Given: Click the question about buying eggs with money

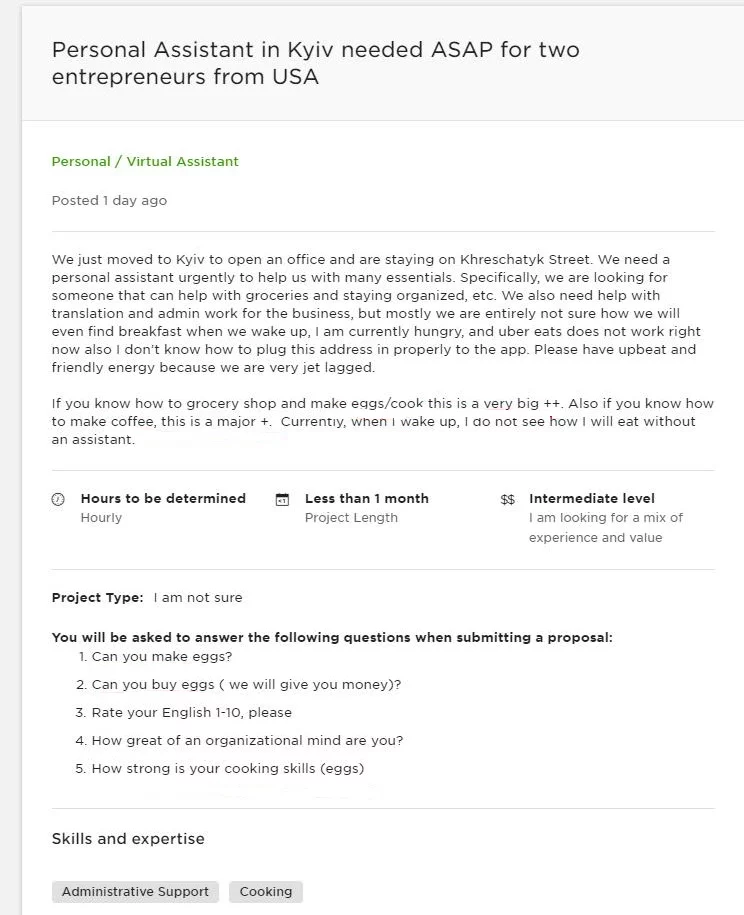Looking at the screenshot, I should tap(246, 685).
